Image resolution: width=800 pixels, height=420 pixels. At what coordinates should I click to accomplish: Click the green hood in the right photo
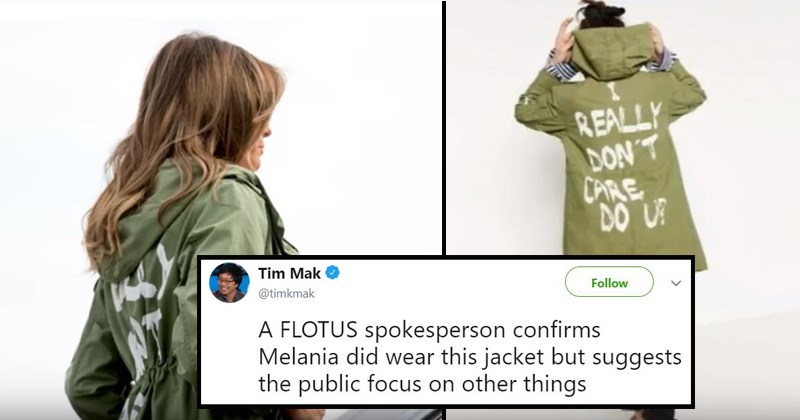point(610,51)
